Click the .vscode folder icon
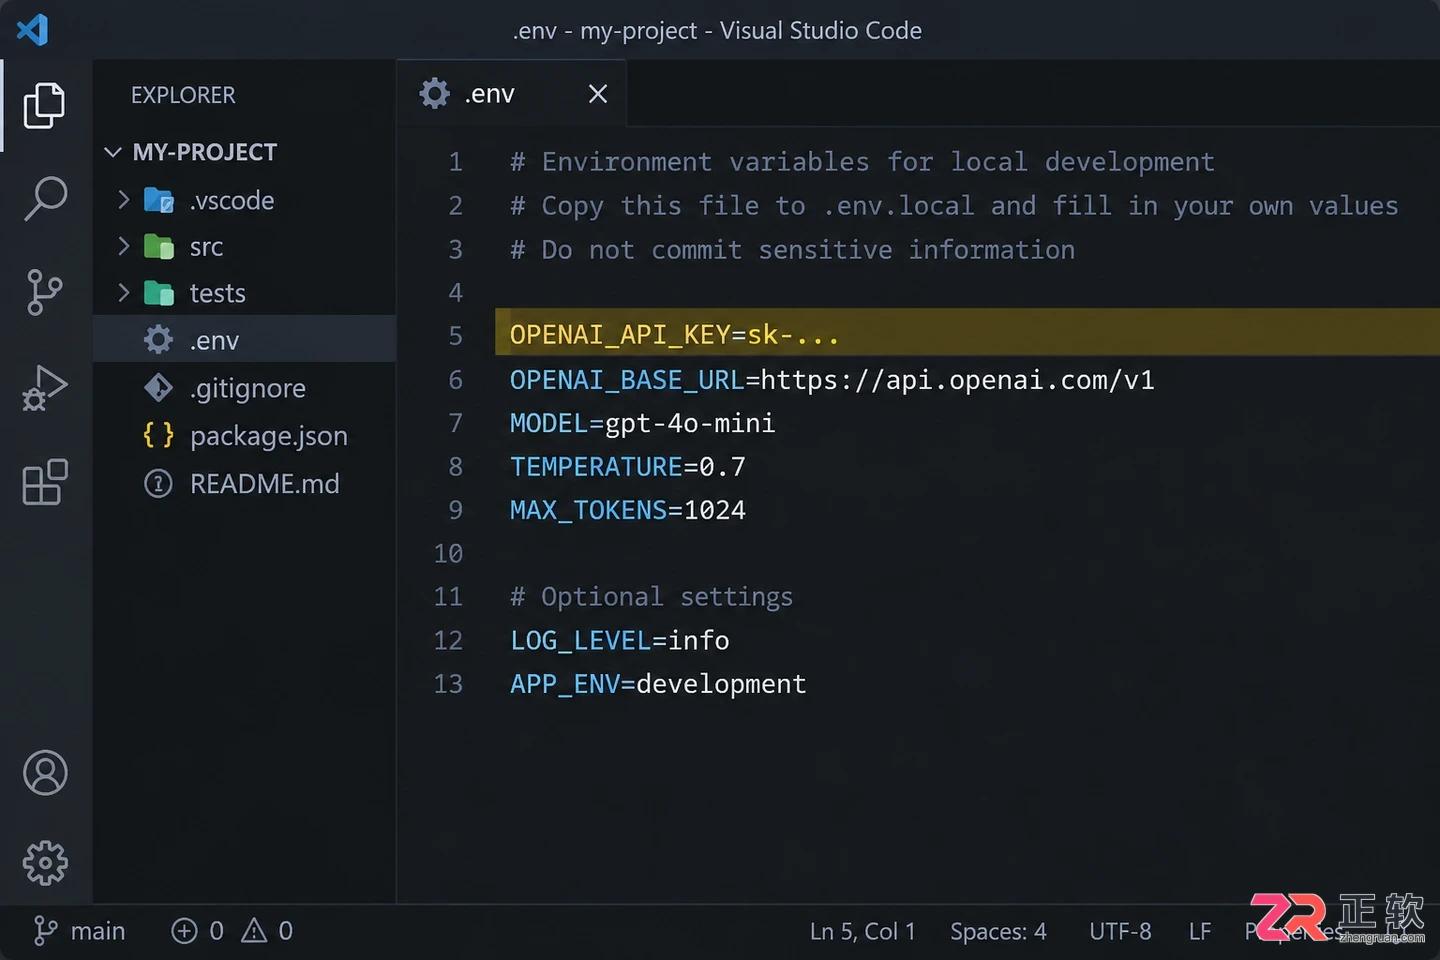Viewport: 1440px width, 960px height. (x=159, y=200)
